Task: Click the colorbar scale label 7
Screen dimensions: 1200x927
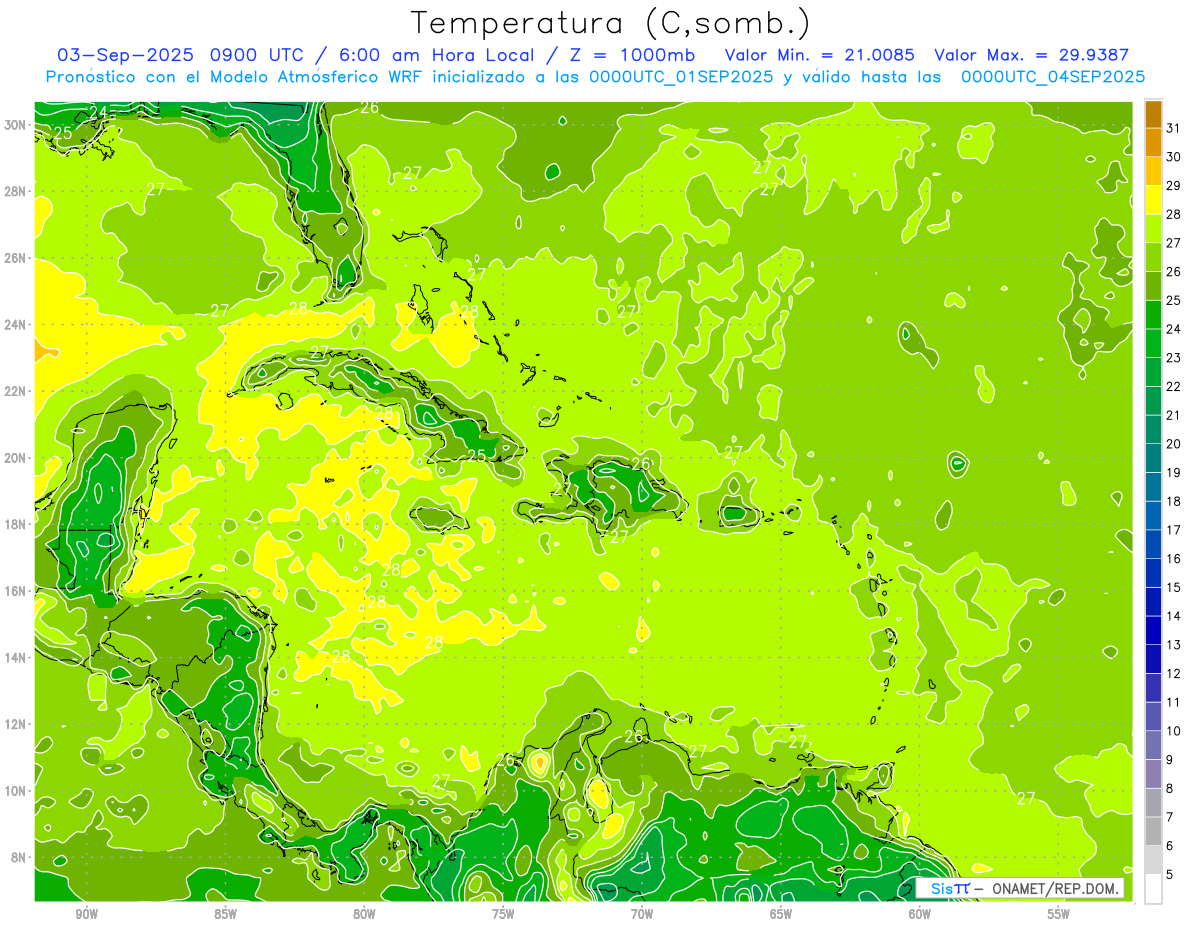Action: click(x=1170, y=817)
